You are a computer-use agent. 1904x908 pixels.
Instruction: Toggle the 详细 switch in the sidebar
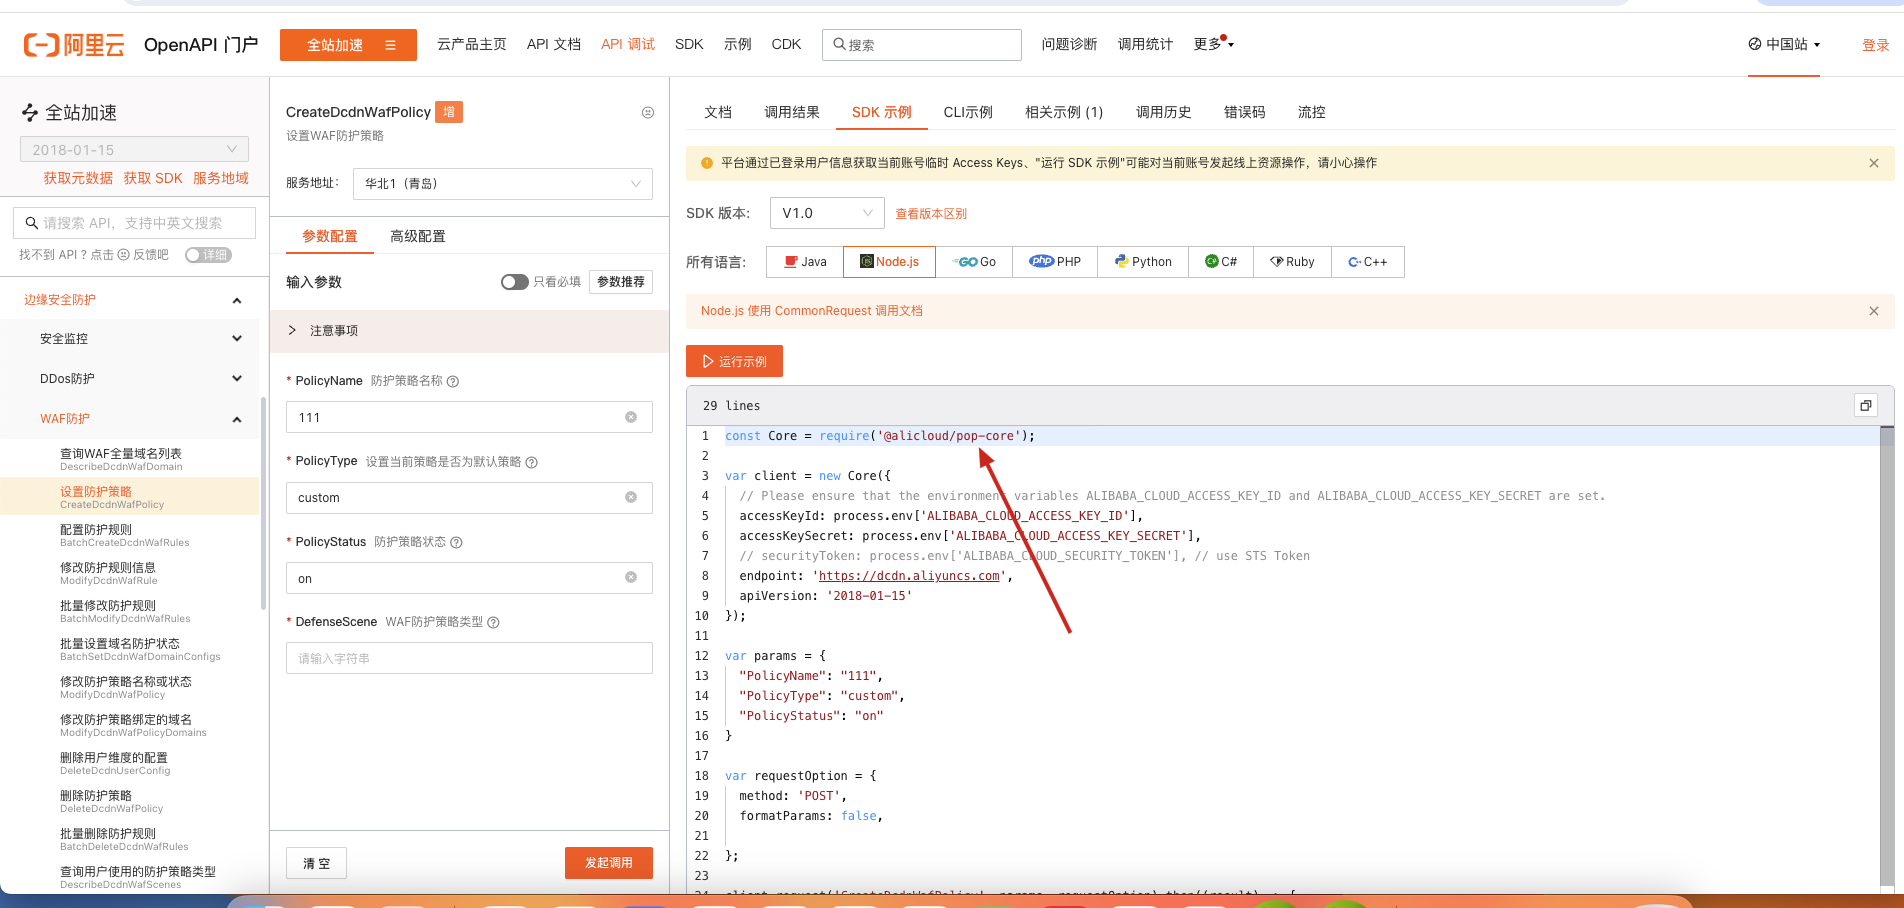(x=208, y=255)
